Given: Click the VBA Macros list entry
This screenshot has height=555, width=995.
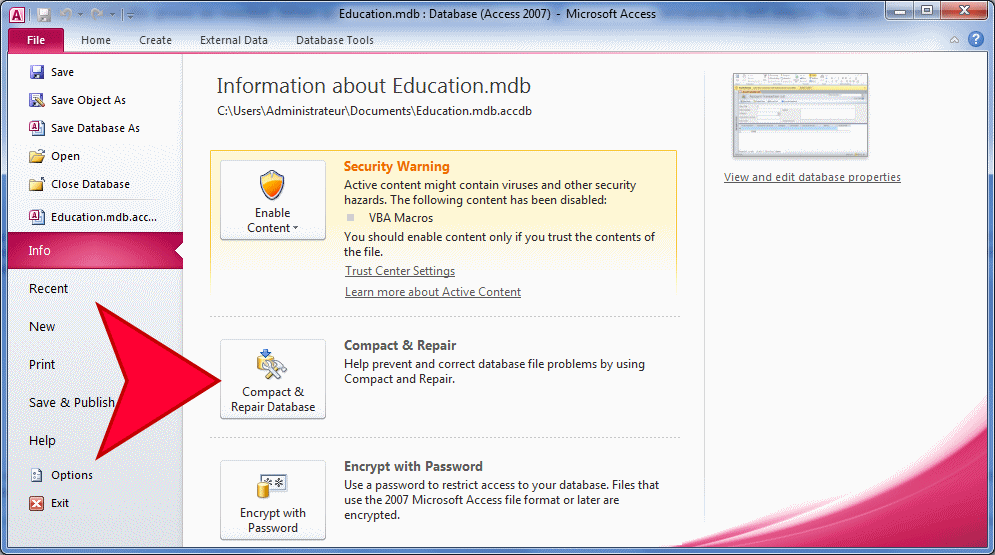Looking at the screenshot, I should (x=400, y=218).
